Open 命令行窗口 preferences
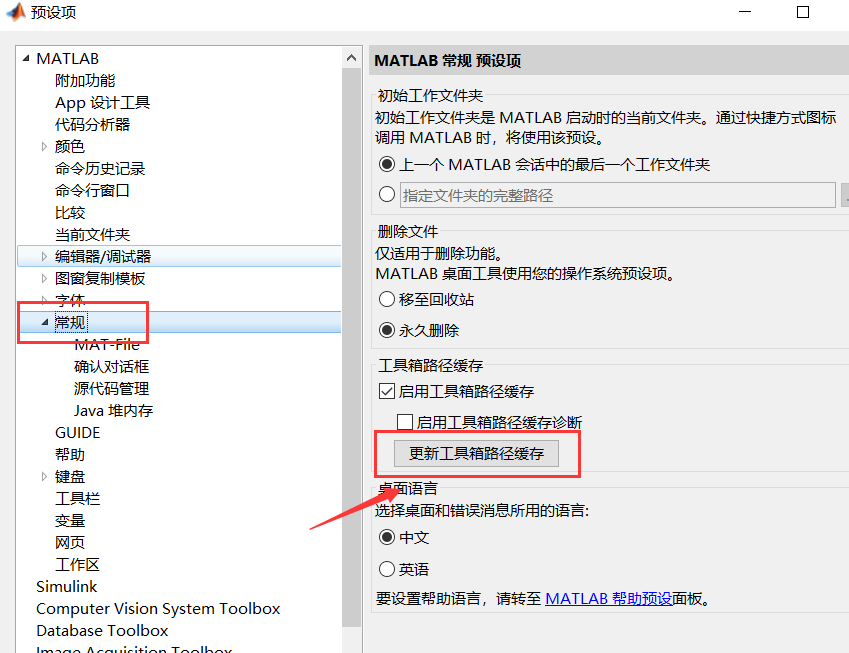 coord(92,191)
